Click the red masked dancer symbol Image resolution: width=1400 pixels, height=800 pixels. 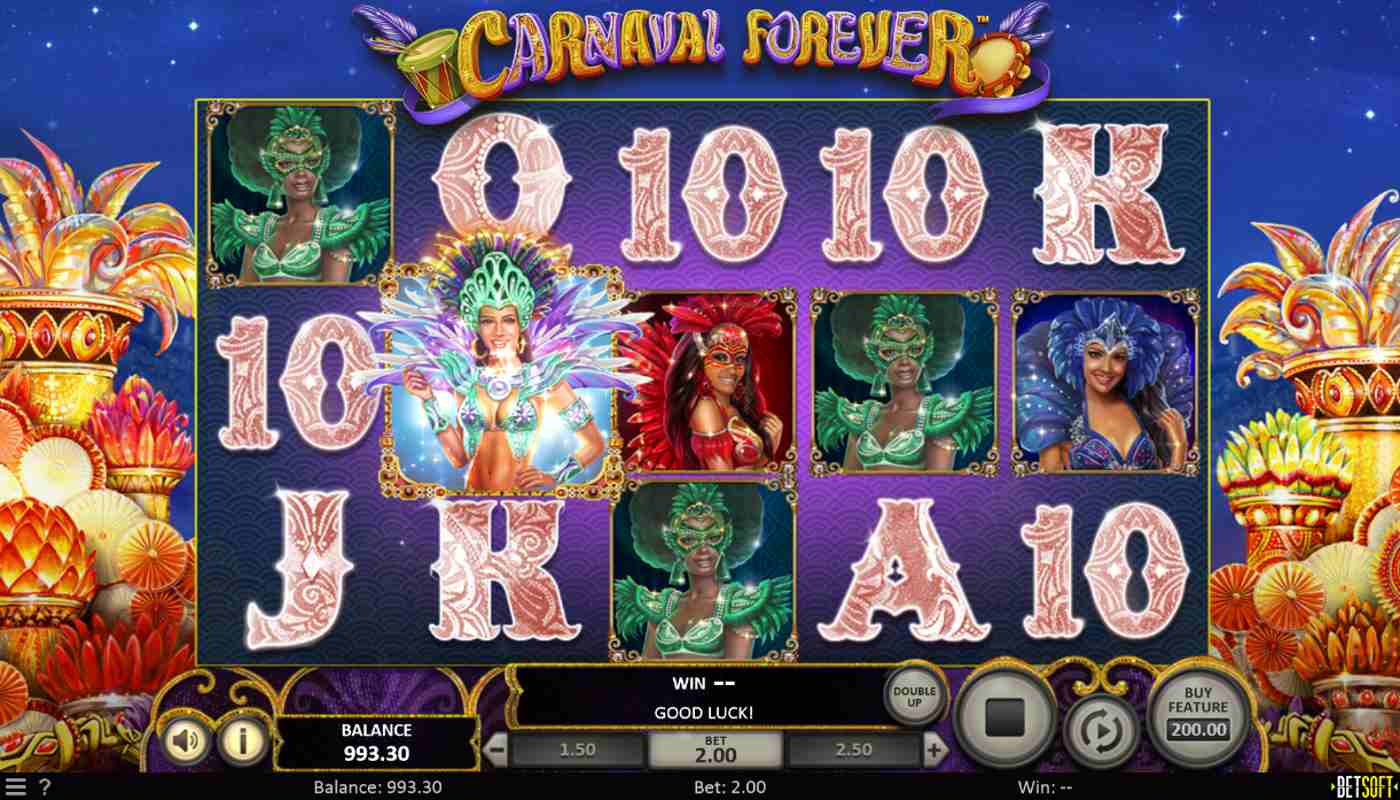point(705,381)
